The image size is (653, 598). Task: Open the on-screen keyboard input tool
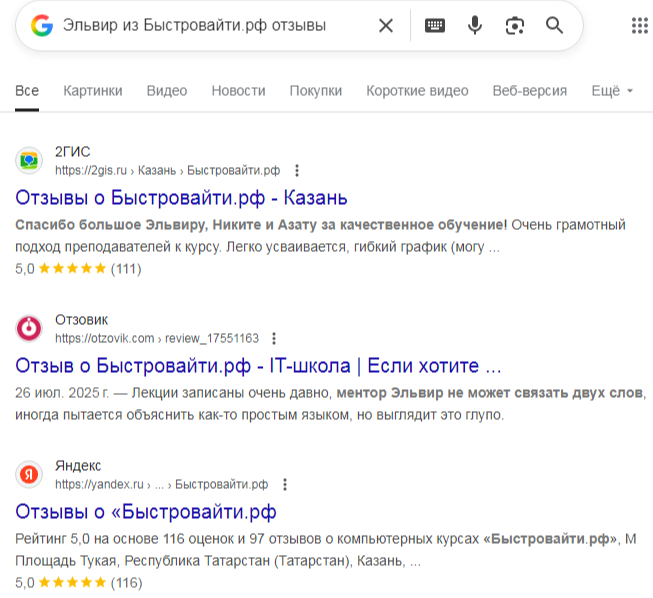click(x=435, y=25)
